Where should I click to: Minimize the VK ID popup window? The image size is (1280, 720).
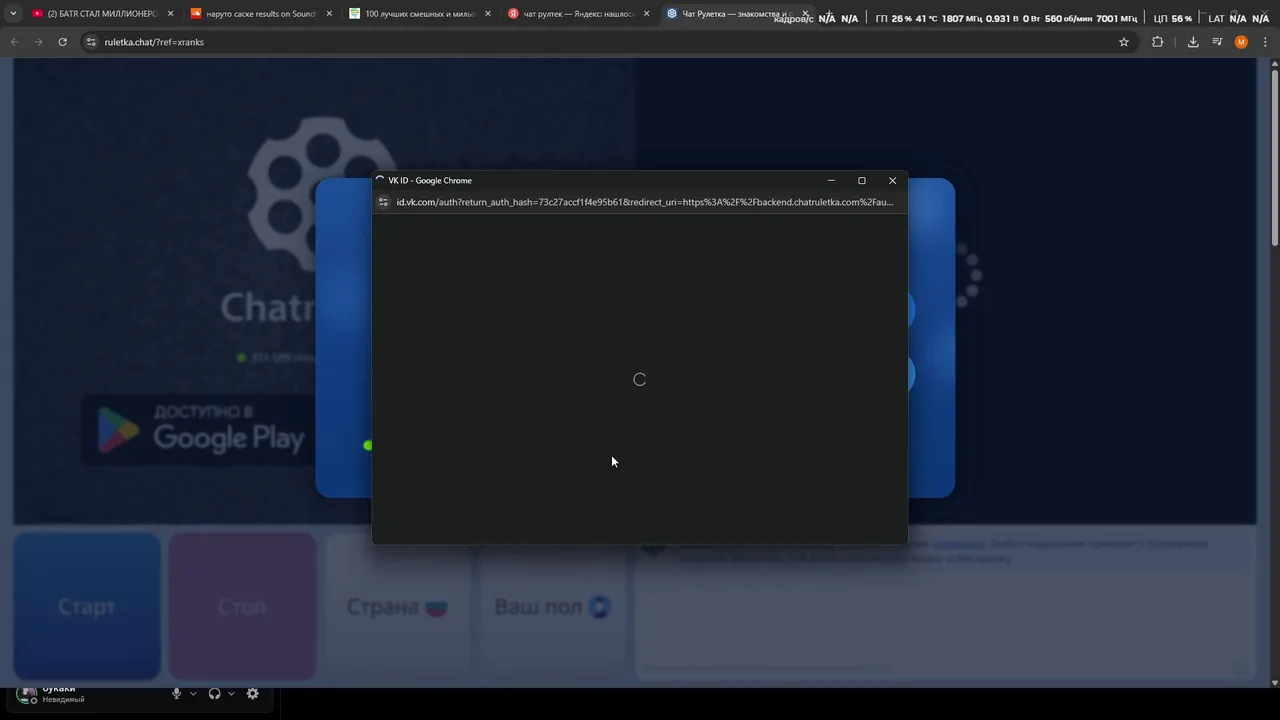[x=831, y=181]
